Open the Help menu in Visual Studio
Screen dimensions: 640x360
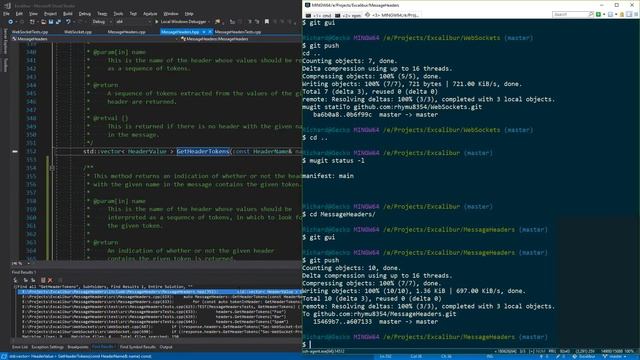189,14
